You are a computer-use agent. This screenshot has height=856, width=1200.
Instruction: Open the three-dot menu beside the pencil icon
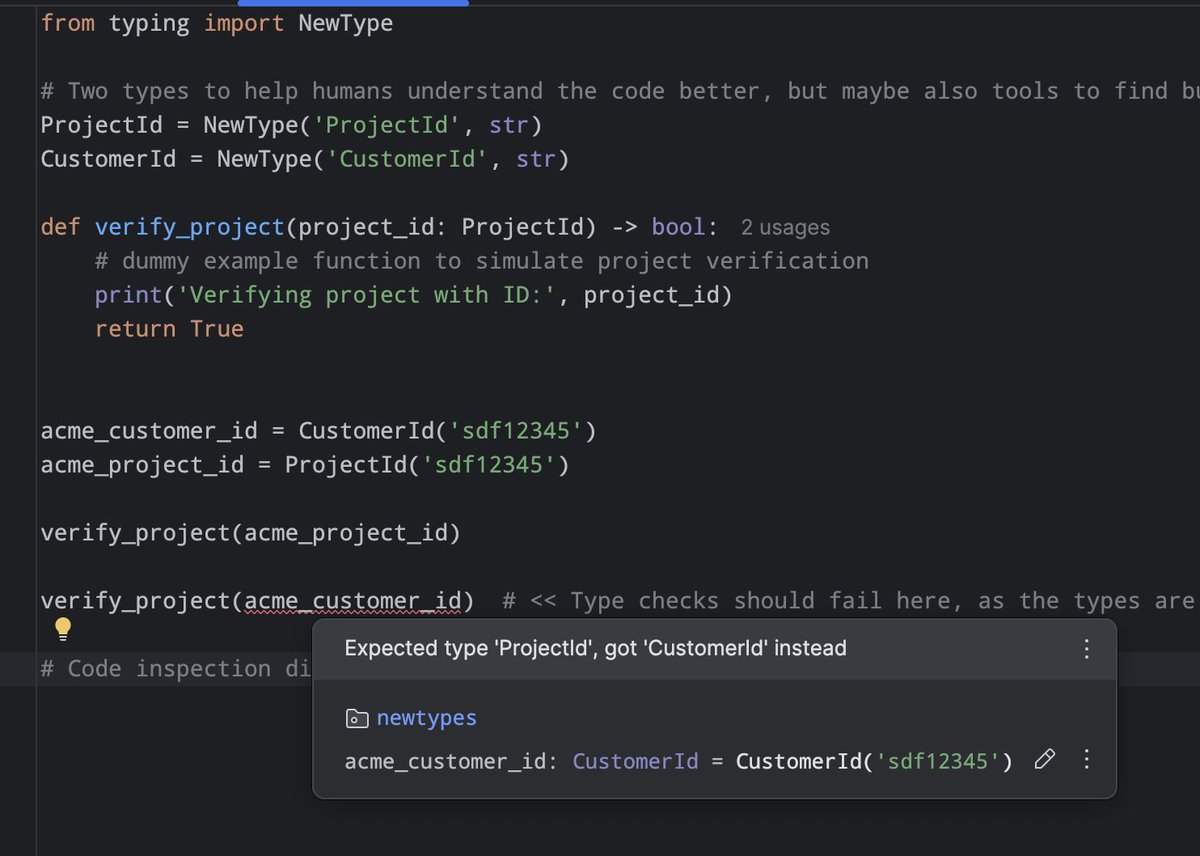click(1087, 760)
